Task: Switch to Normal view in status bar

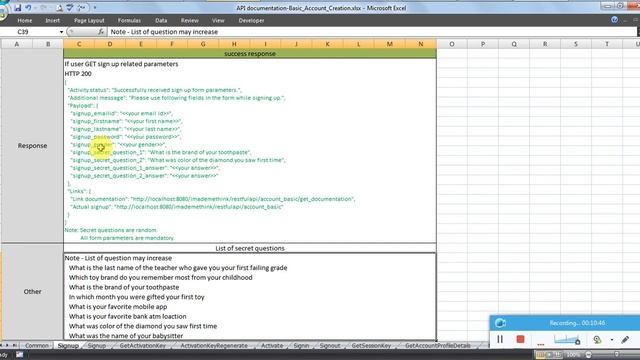Action: click(x=540, y=355)
